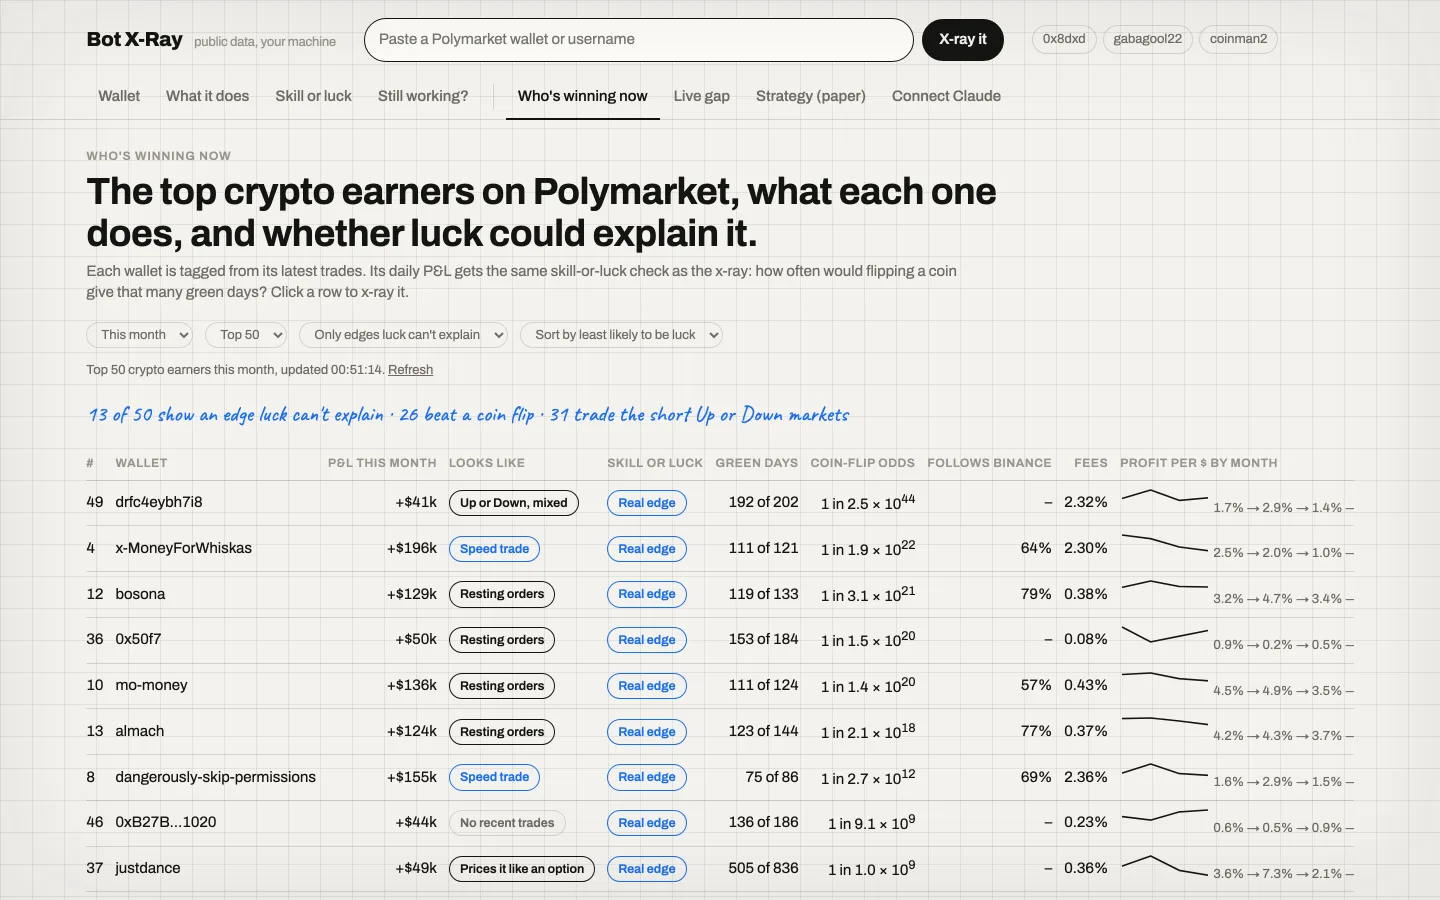Click the Up or Down, mixed tag
1440x900 pixels.
point(514,503)
